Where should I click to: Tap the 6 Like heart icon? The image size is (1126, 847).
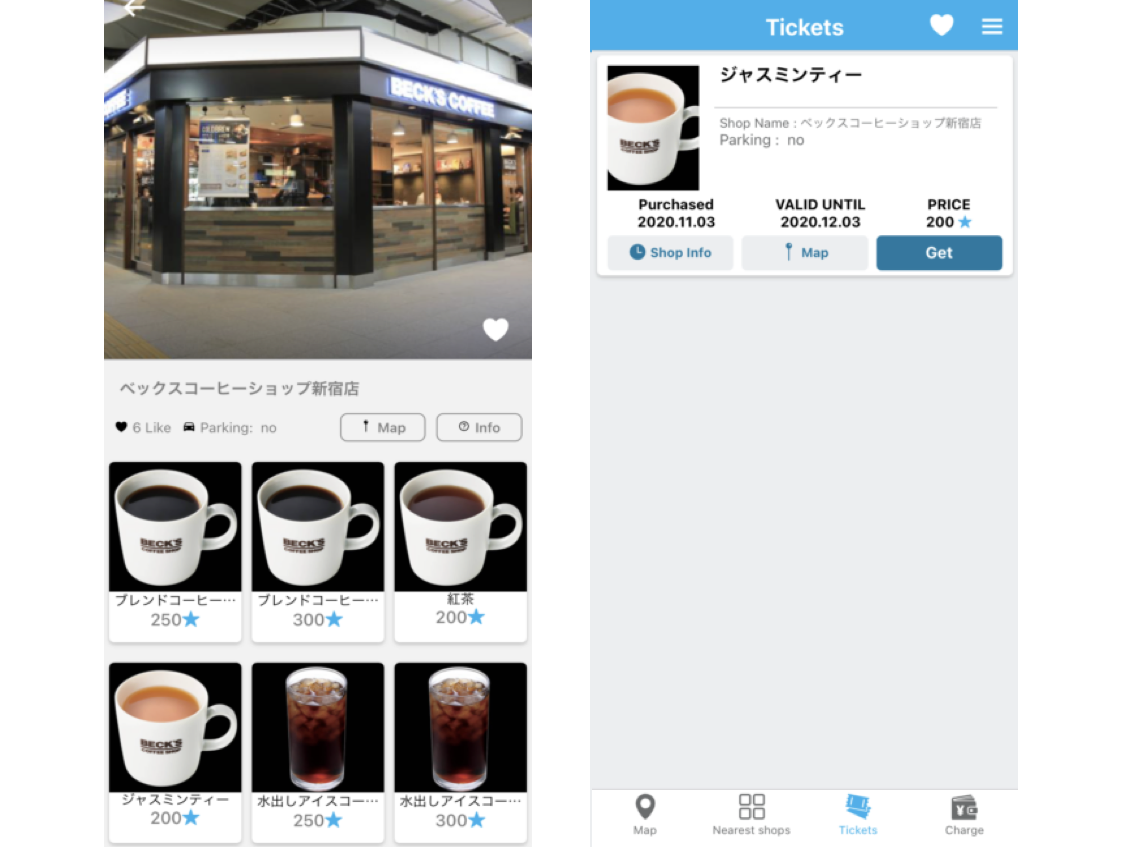click(x=121, y=427)
